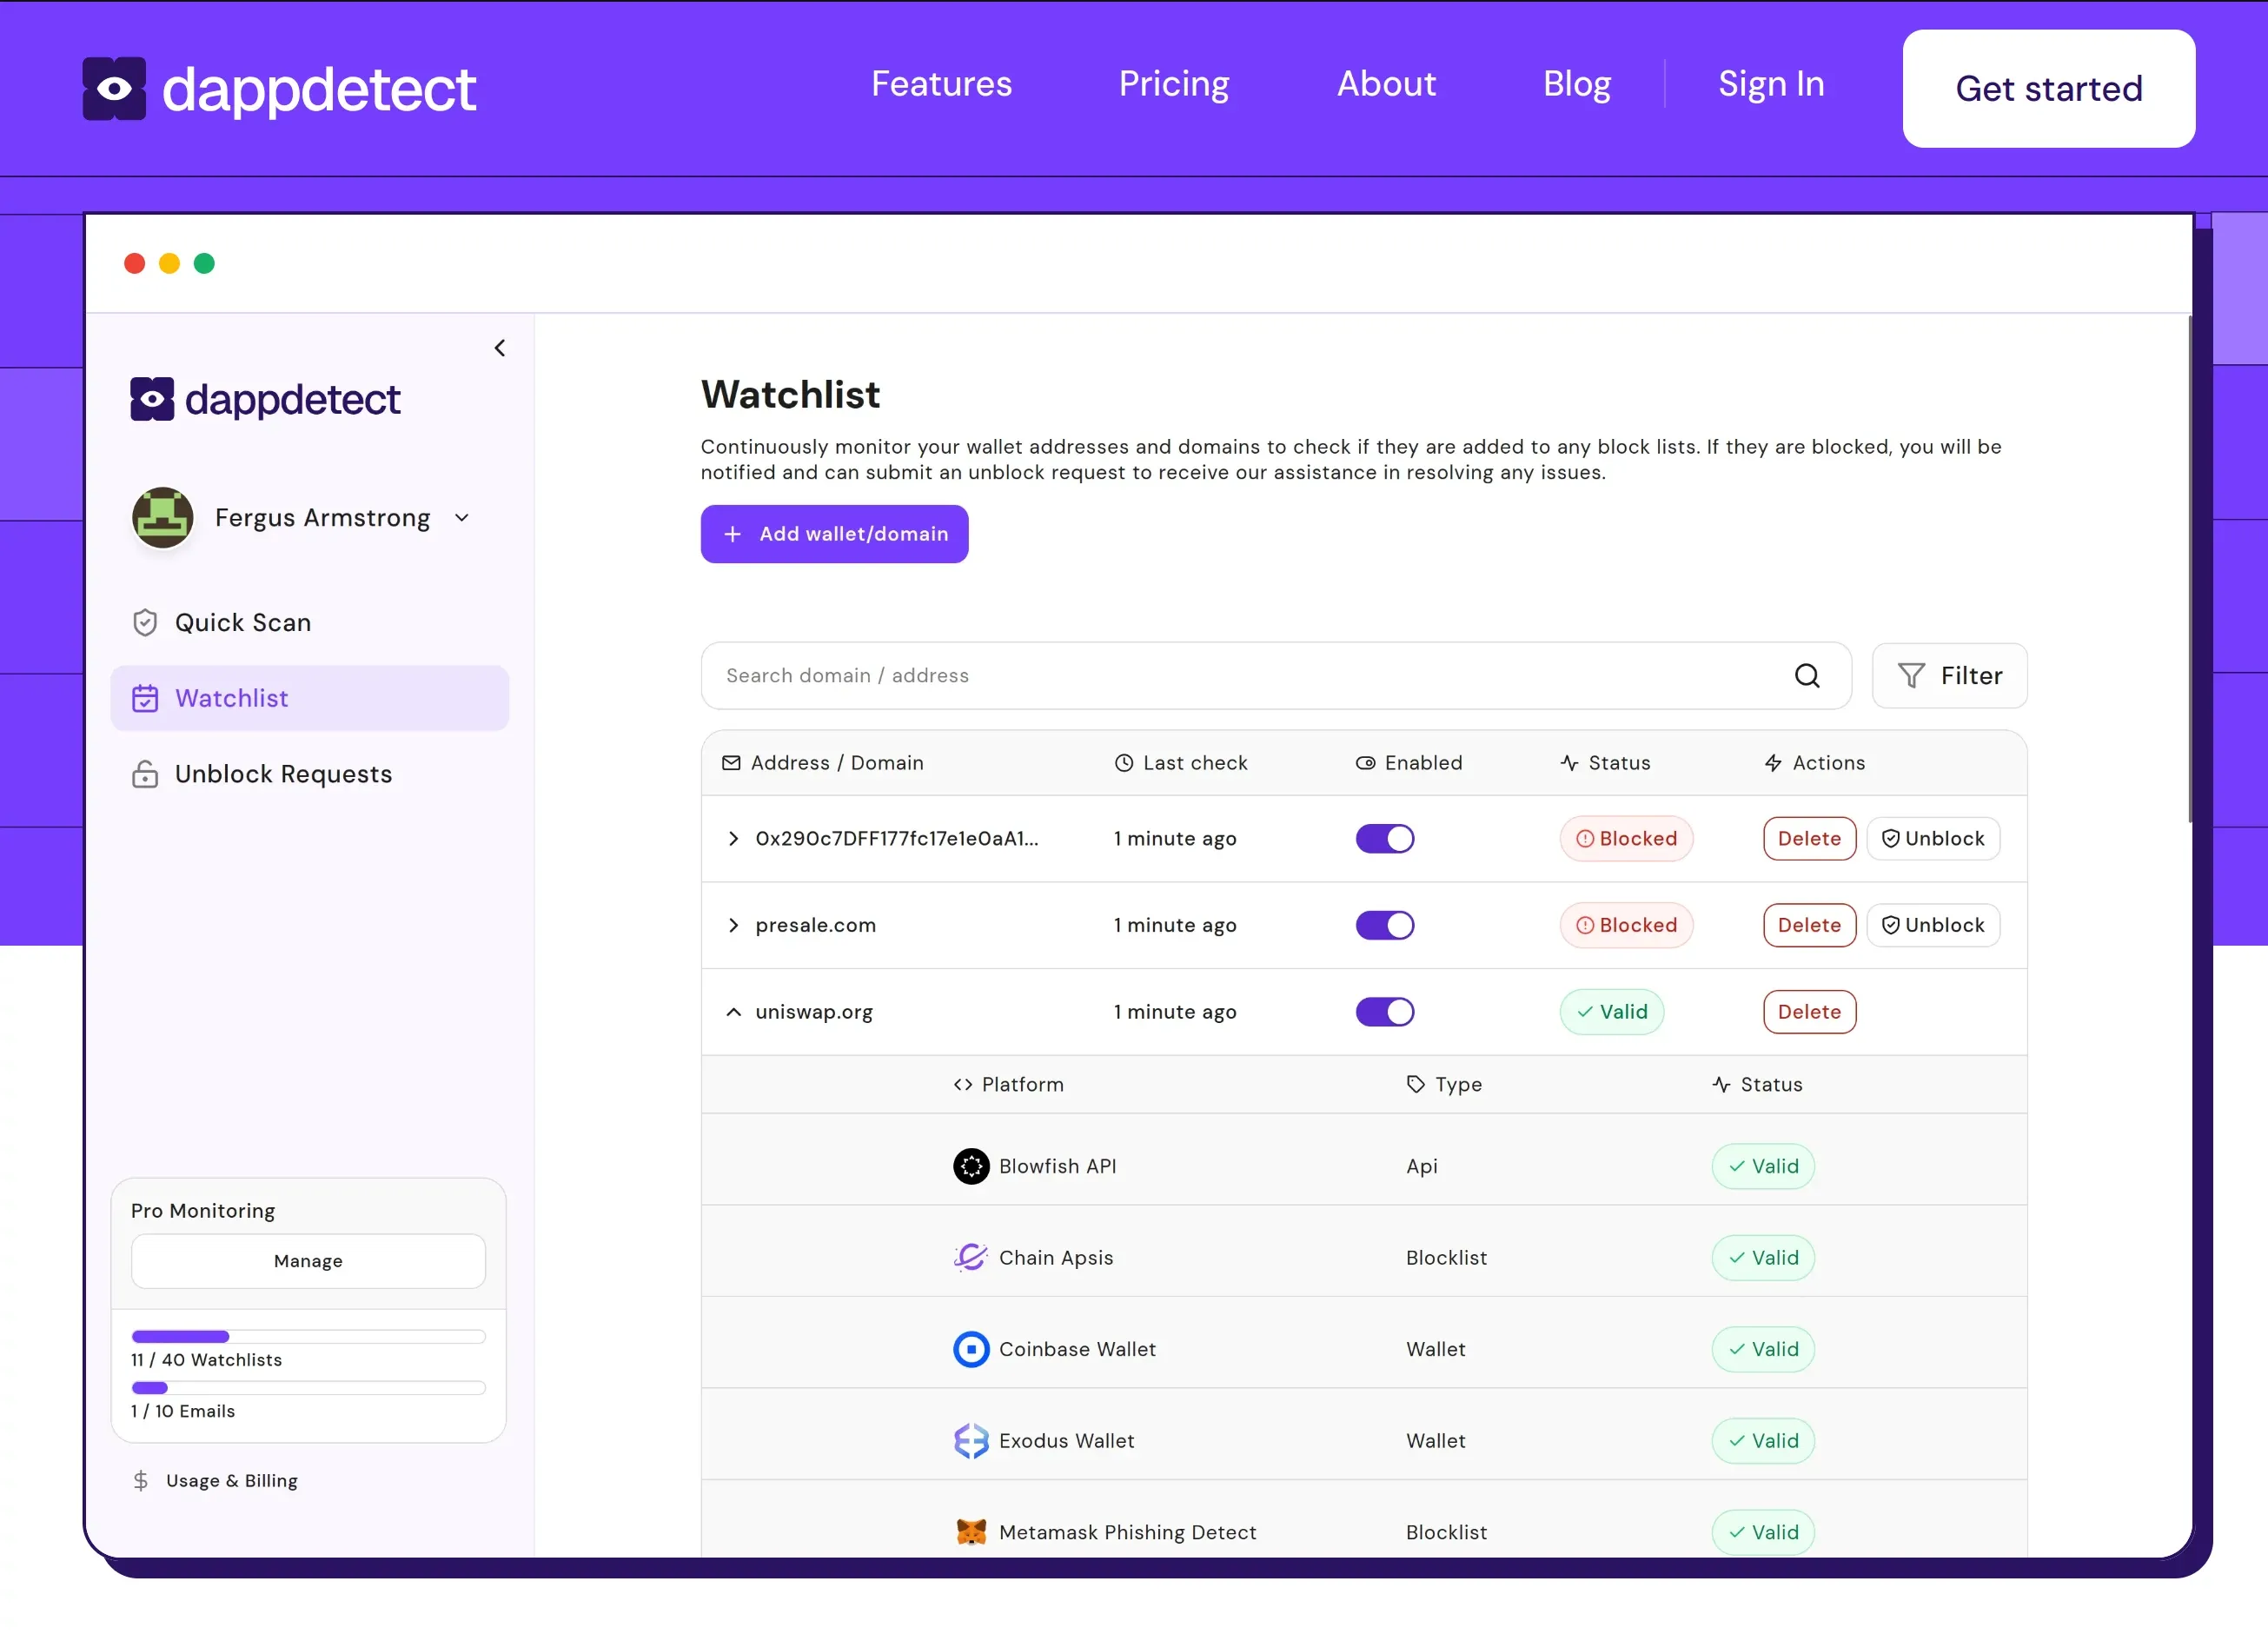Open the Pricing nav item
Viewport: 2268px width, 1641px height.
(1173, 84)
